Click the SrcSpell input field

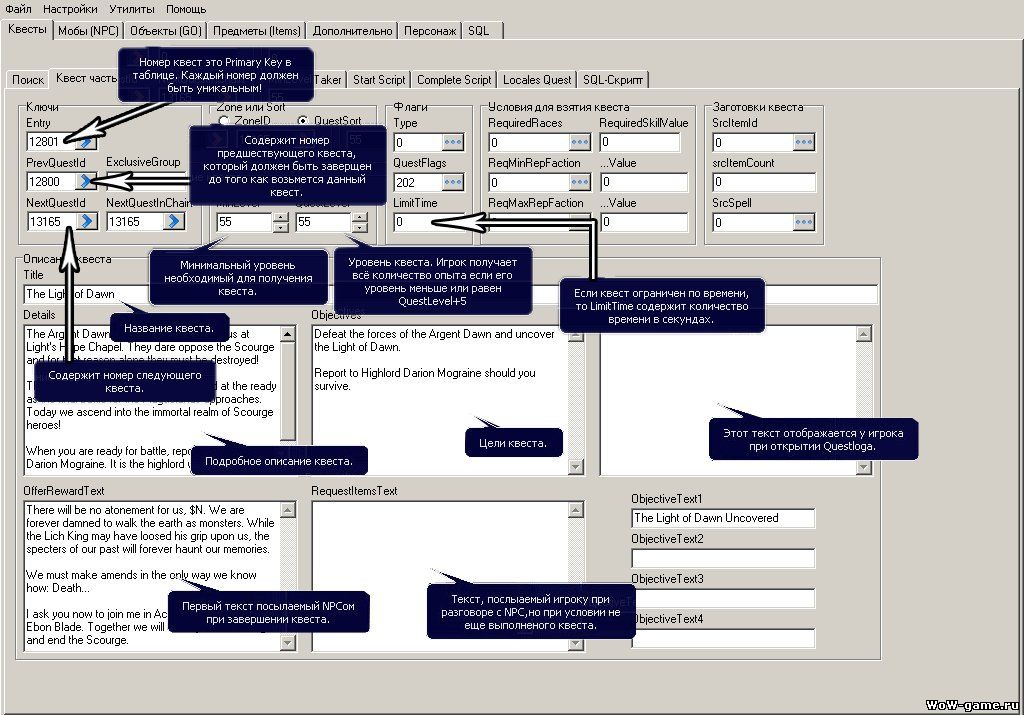(753, 223)
